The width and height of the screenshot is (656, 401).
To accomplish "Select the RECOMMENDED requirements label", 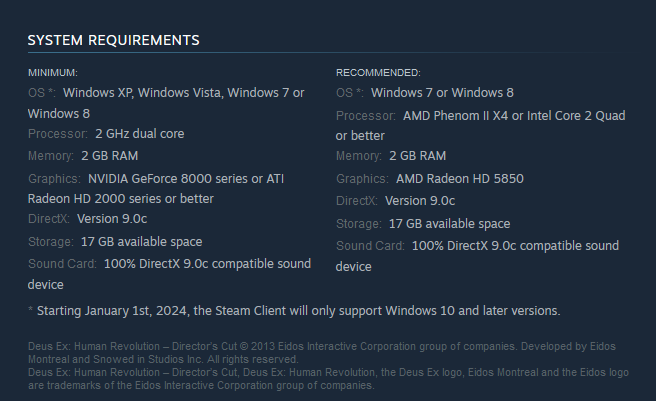I will tap(378, 72).
